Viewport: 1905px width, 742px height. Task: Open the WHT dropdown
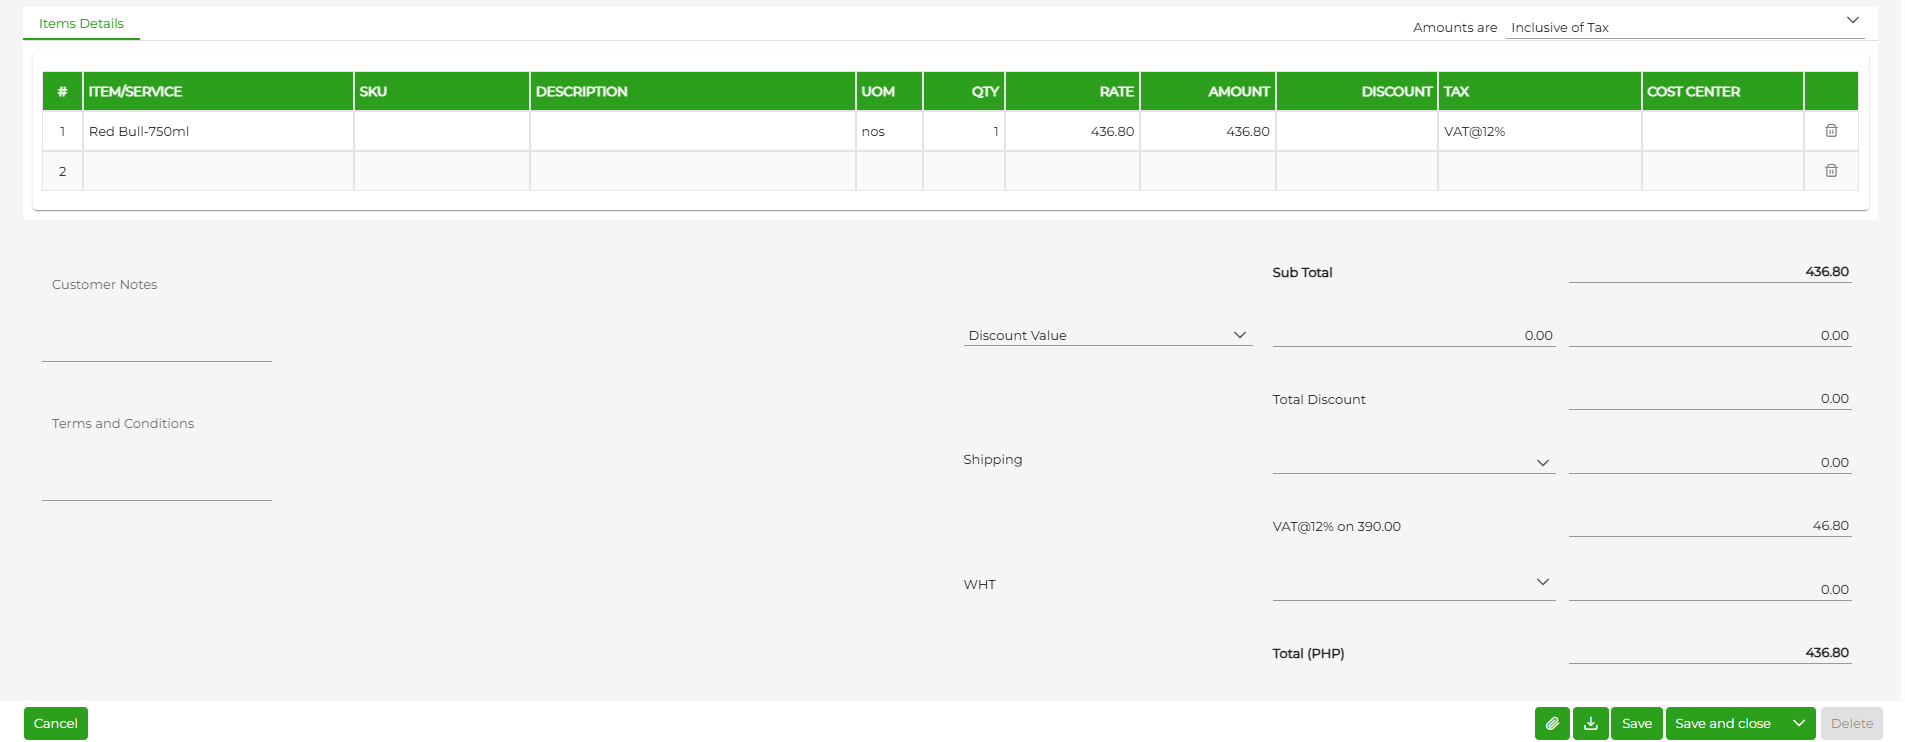click(1413, 583)
